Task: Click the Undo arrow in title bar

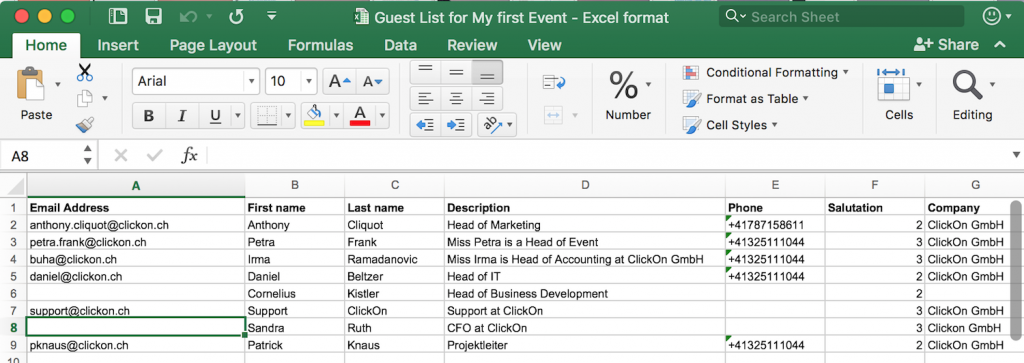Action: [x=189, y=17]
